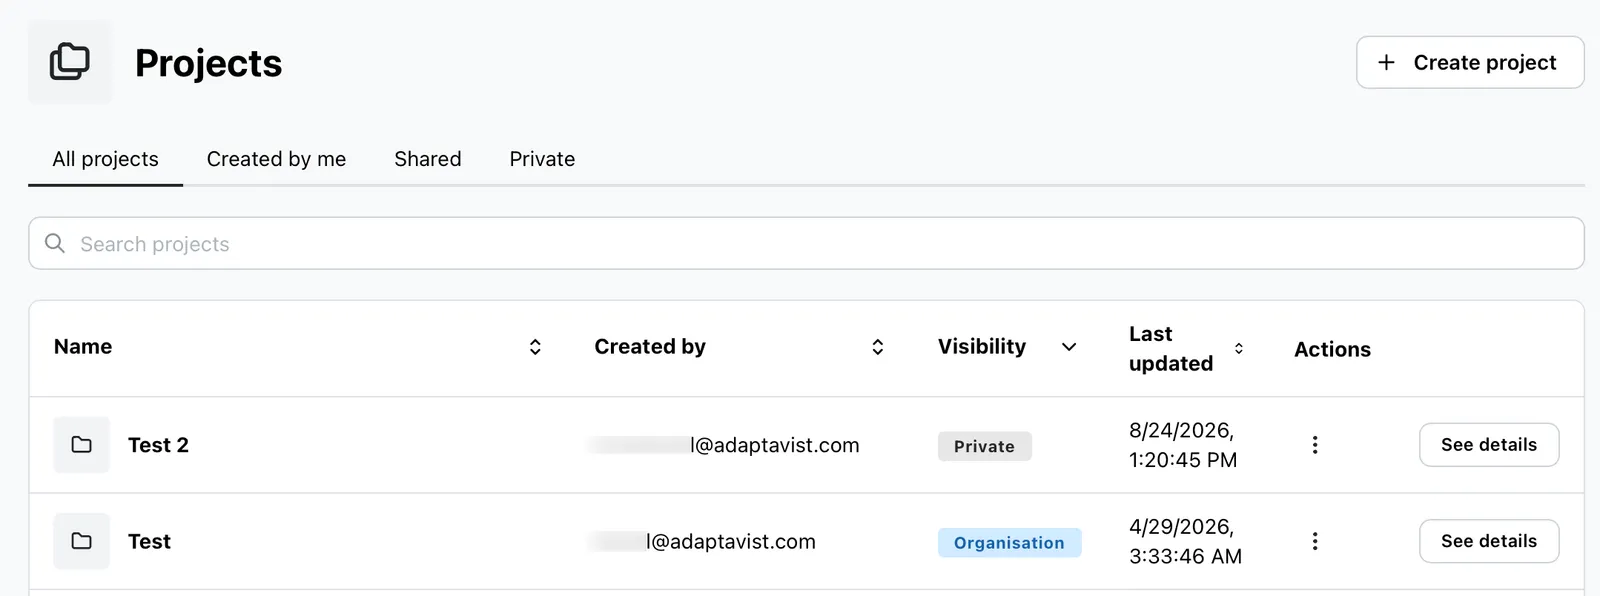
Task: Click the creator email in Test row
Action: pyautogui.click(x=703, y=541)
